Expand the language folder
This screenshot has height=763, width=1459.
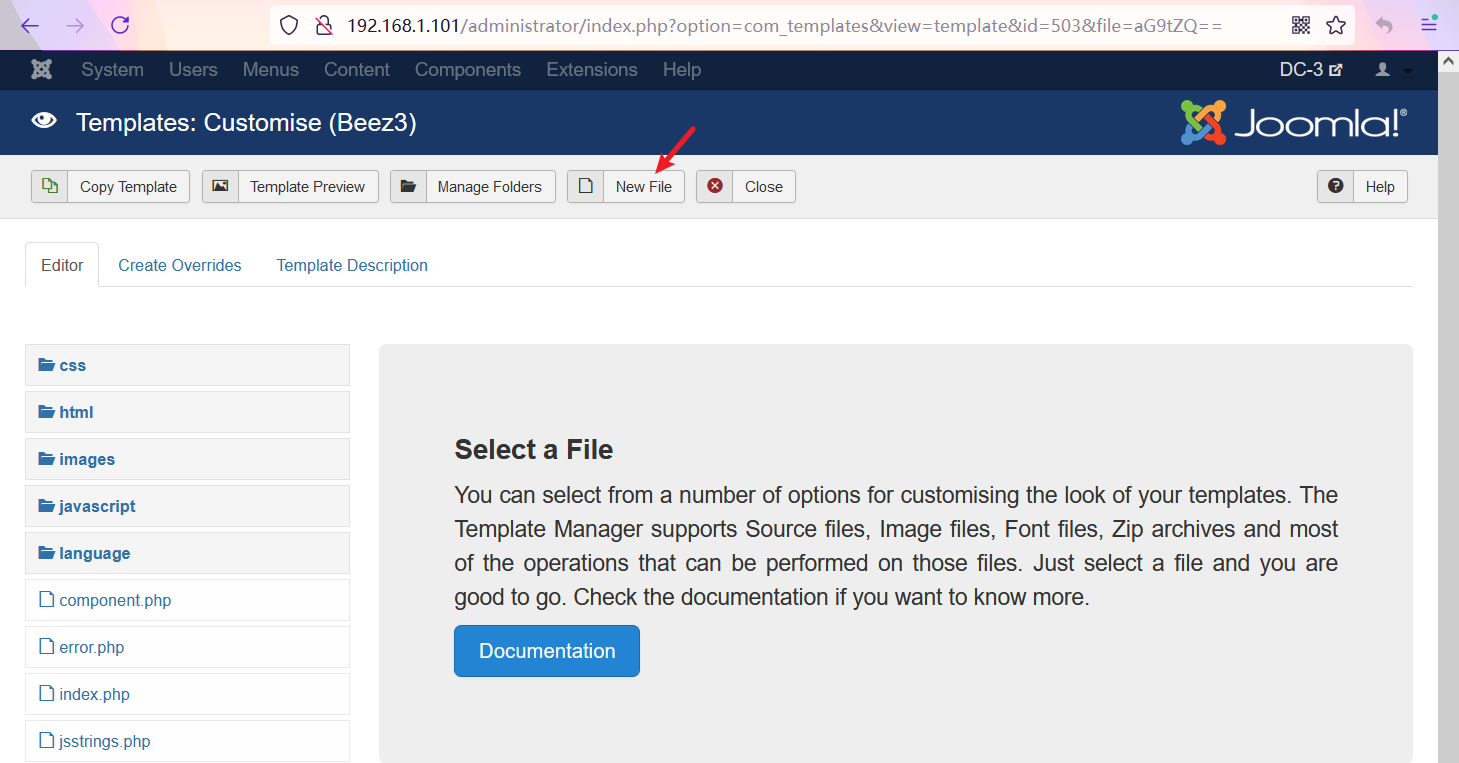pyautogui.click(x=187, y=553)
